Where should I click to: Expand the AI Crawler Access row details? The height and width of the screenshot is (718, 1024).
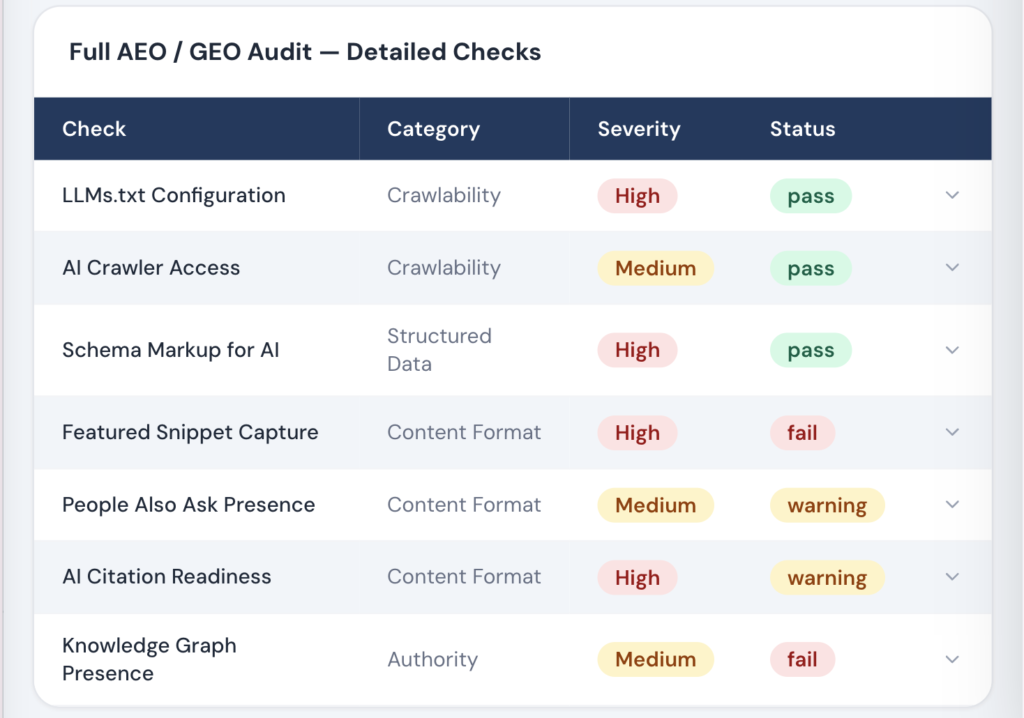coord(952,268)
